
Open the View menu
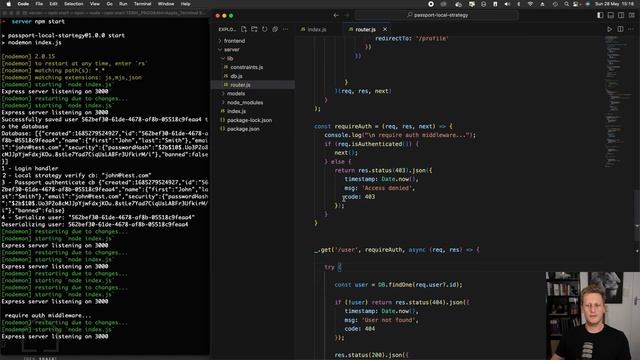(95, 4)
